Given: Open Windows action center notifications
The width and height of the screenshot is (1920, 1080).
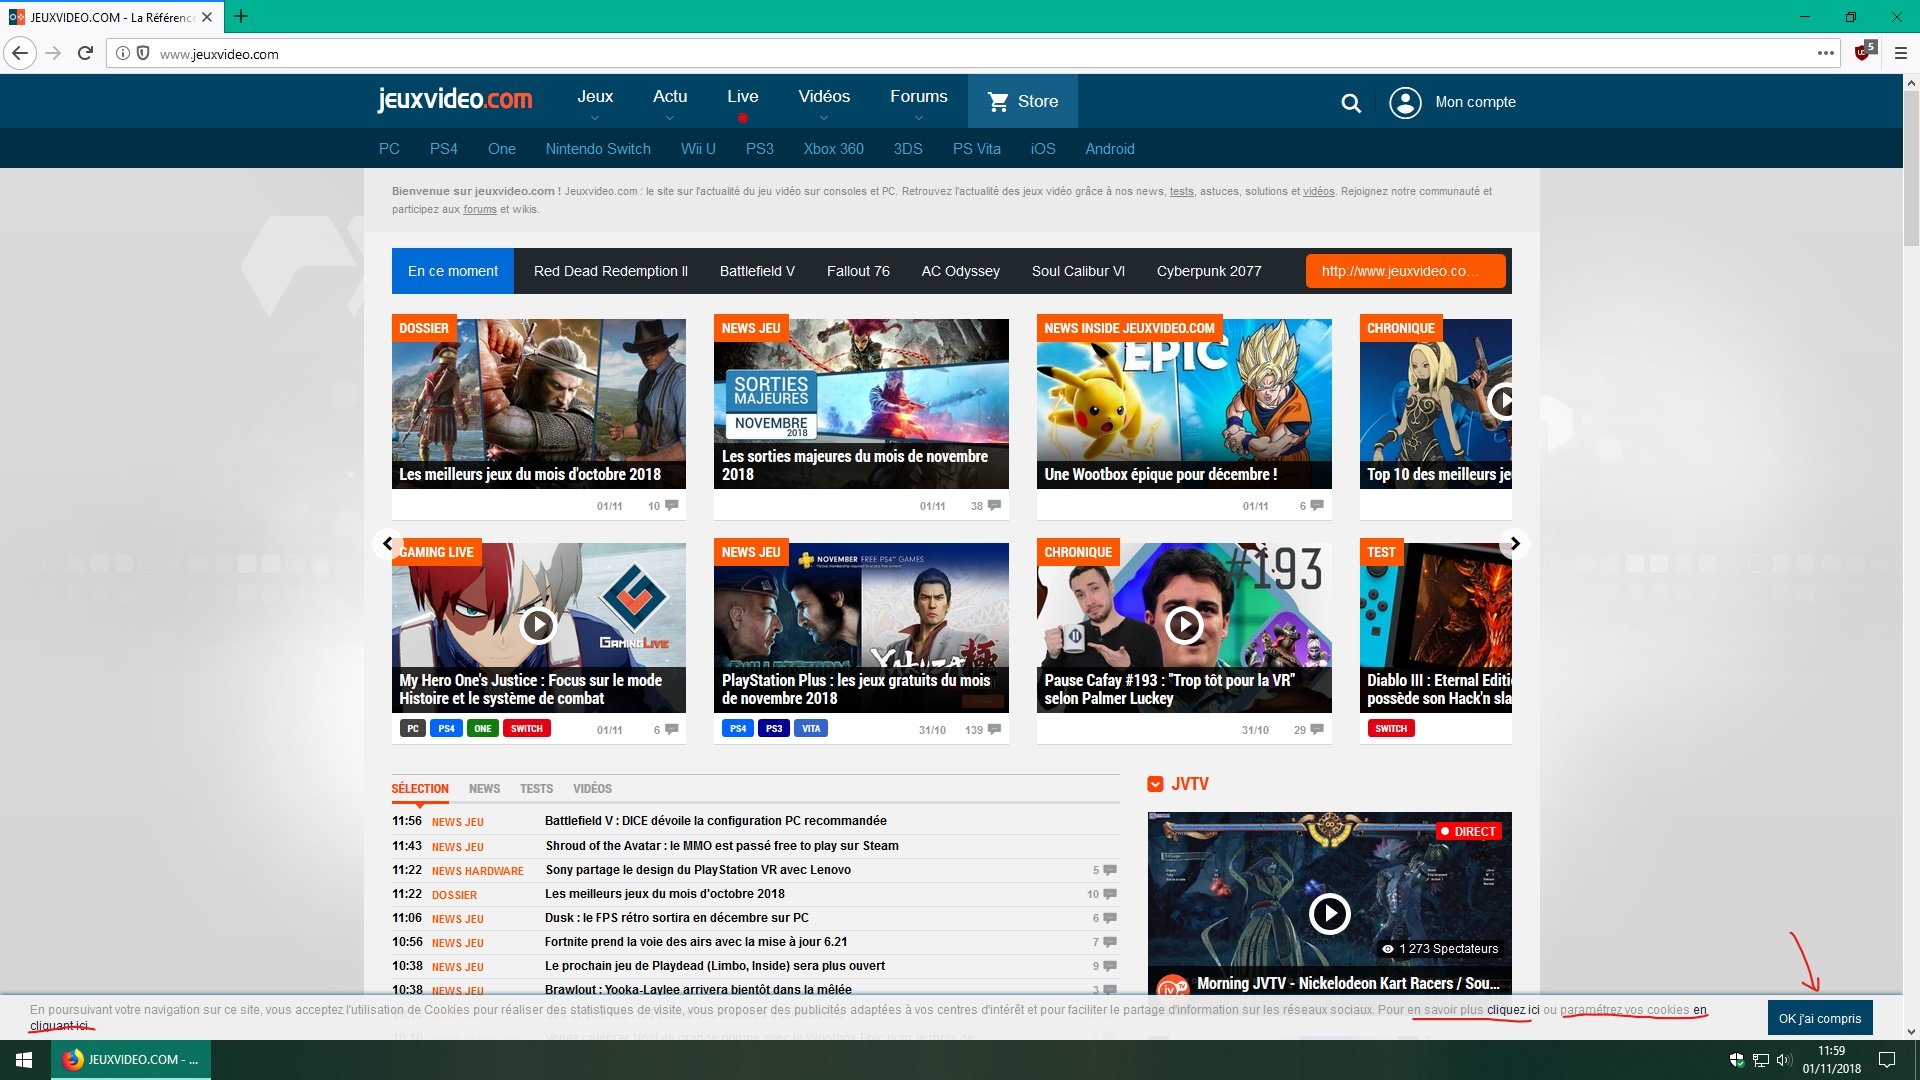Looking at the screenshot, I should point(1887,1059).
